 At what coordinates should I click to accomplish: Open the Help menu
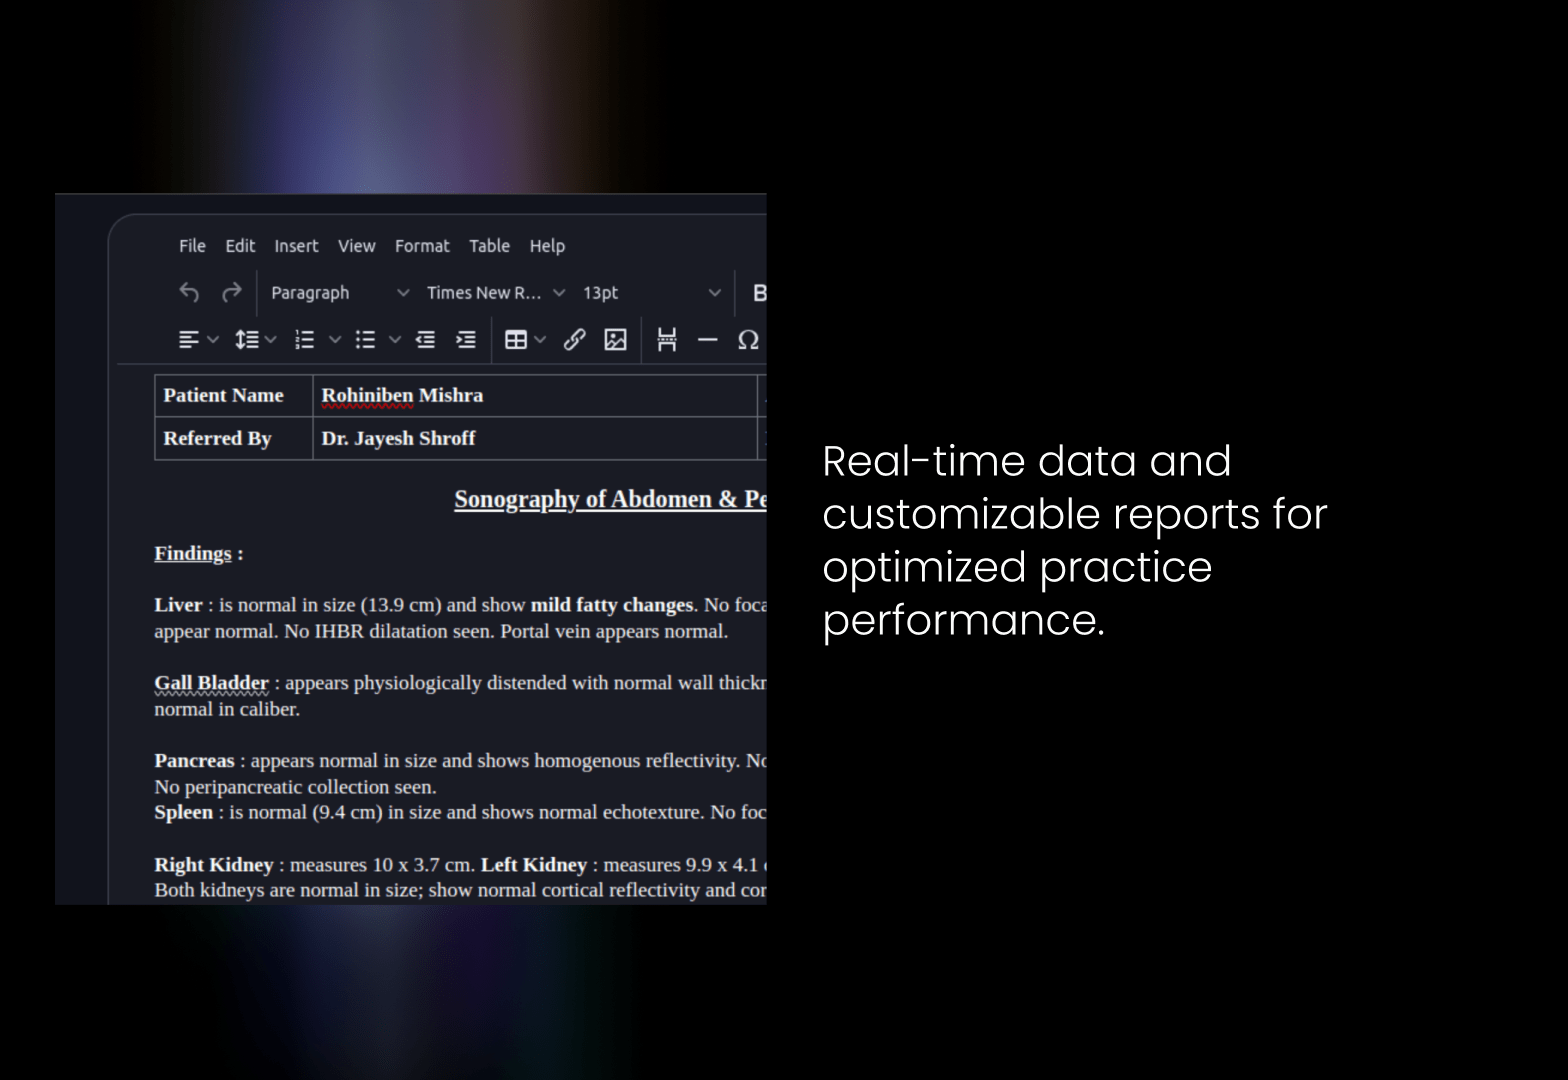(x=547, y=246)
